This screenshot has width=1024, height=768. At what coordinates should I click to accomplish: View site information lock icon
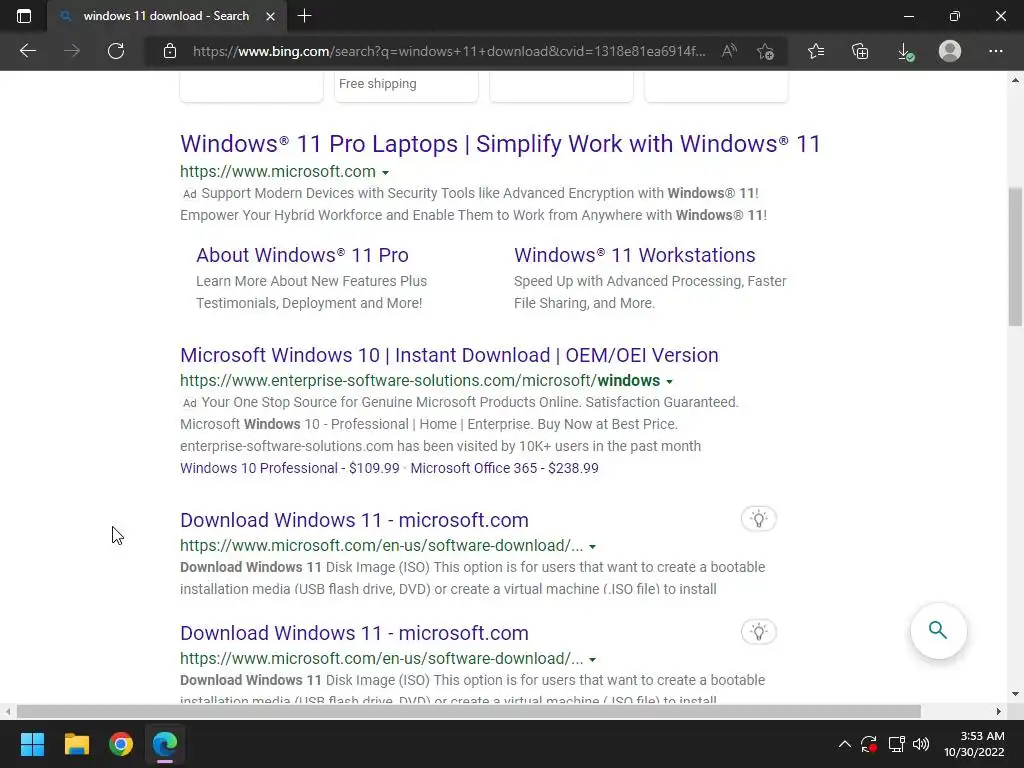pyautogui.click(x=170, y=51)
